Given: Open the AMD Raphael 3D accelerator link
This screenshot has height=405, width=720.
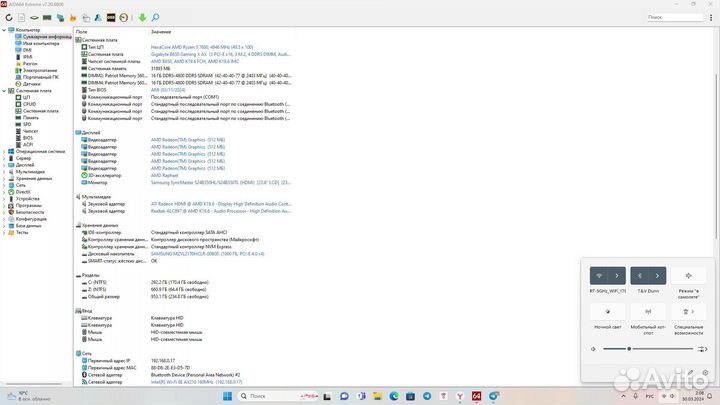Looking at the screenshot, I should [x=164, y=175].
